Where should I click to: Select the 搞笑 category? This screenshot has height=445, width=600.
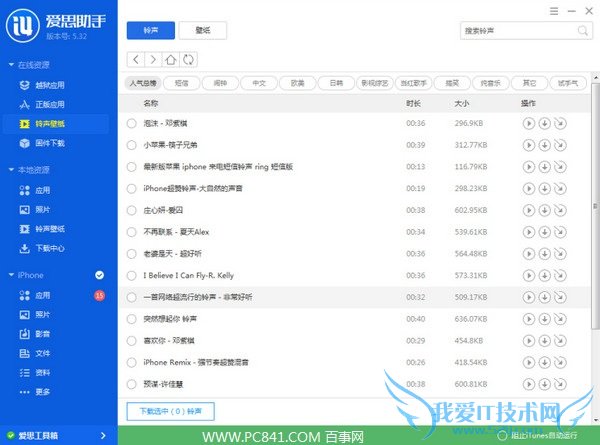coord(452,83)
